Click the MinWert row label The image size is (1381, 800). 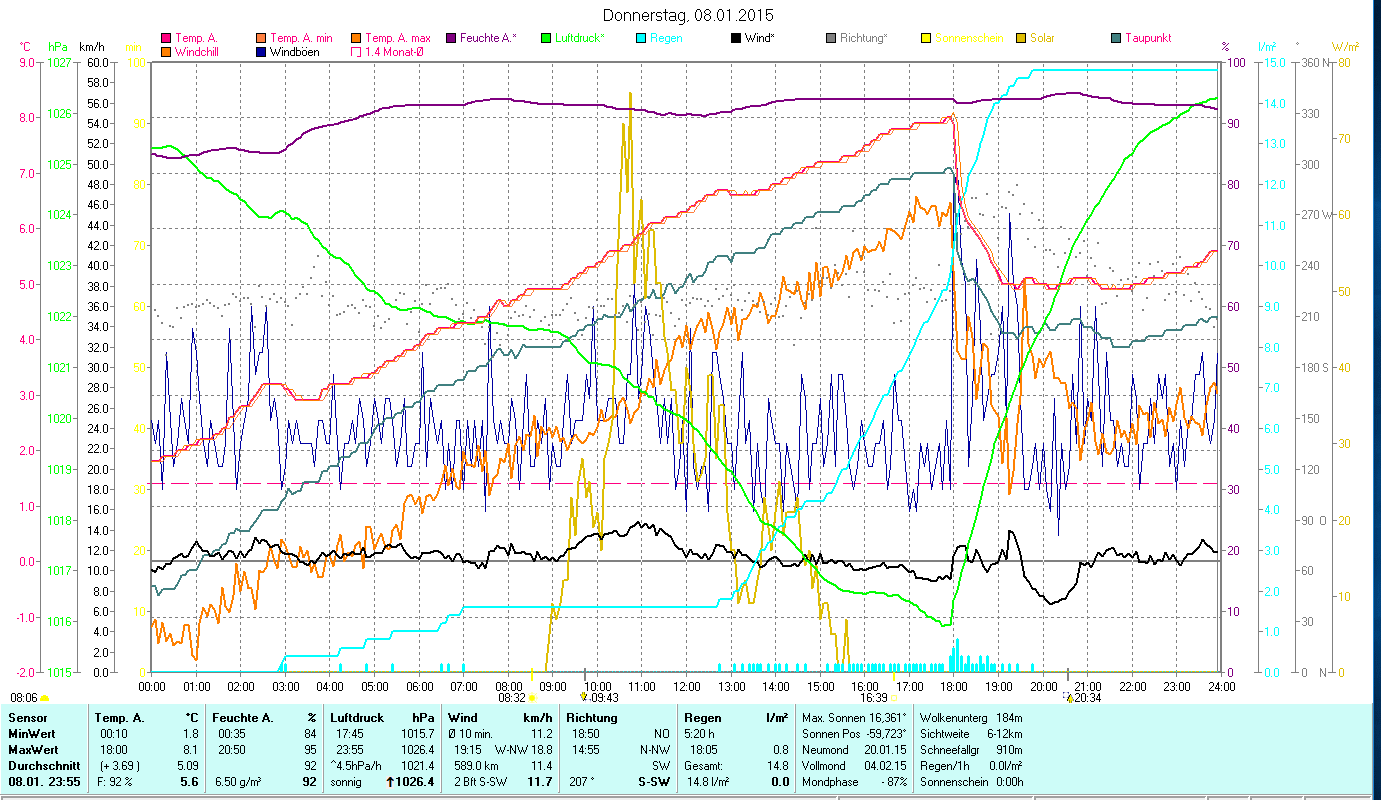click(32, 733)
